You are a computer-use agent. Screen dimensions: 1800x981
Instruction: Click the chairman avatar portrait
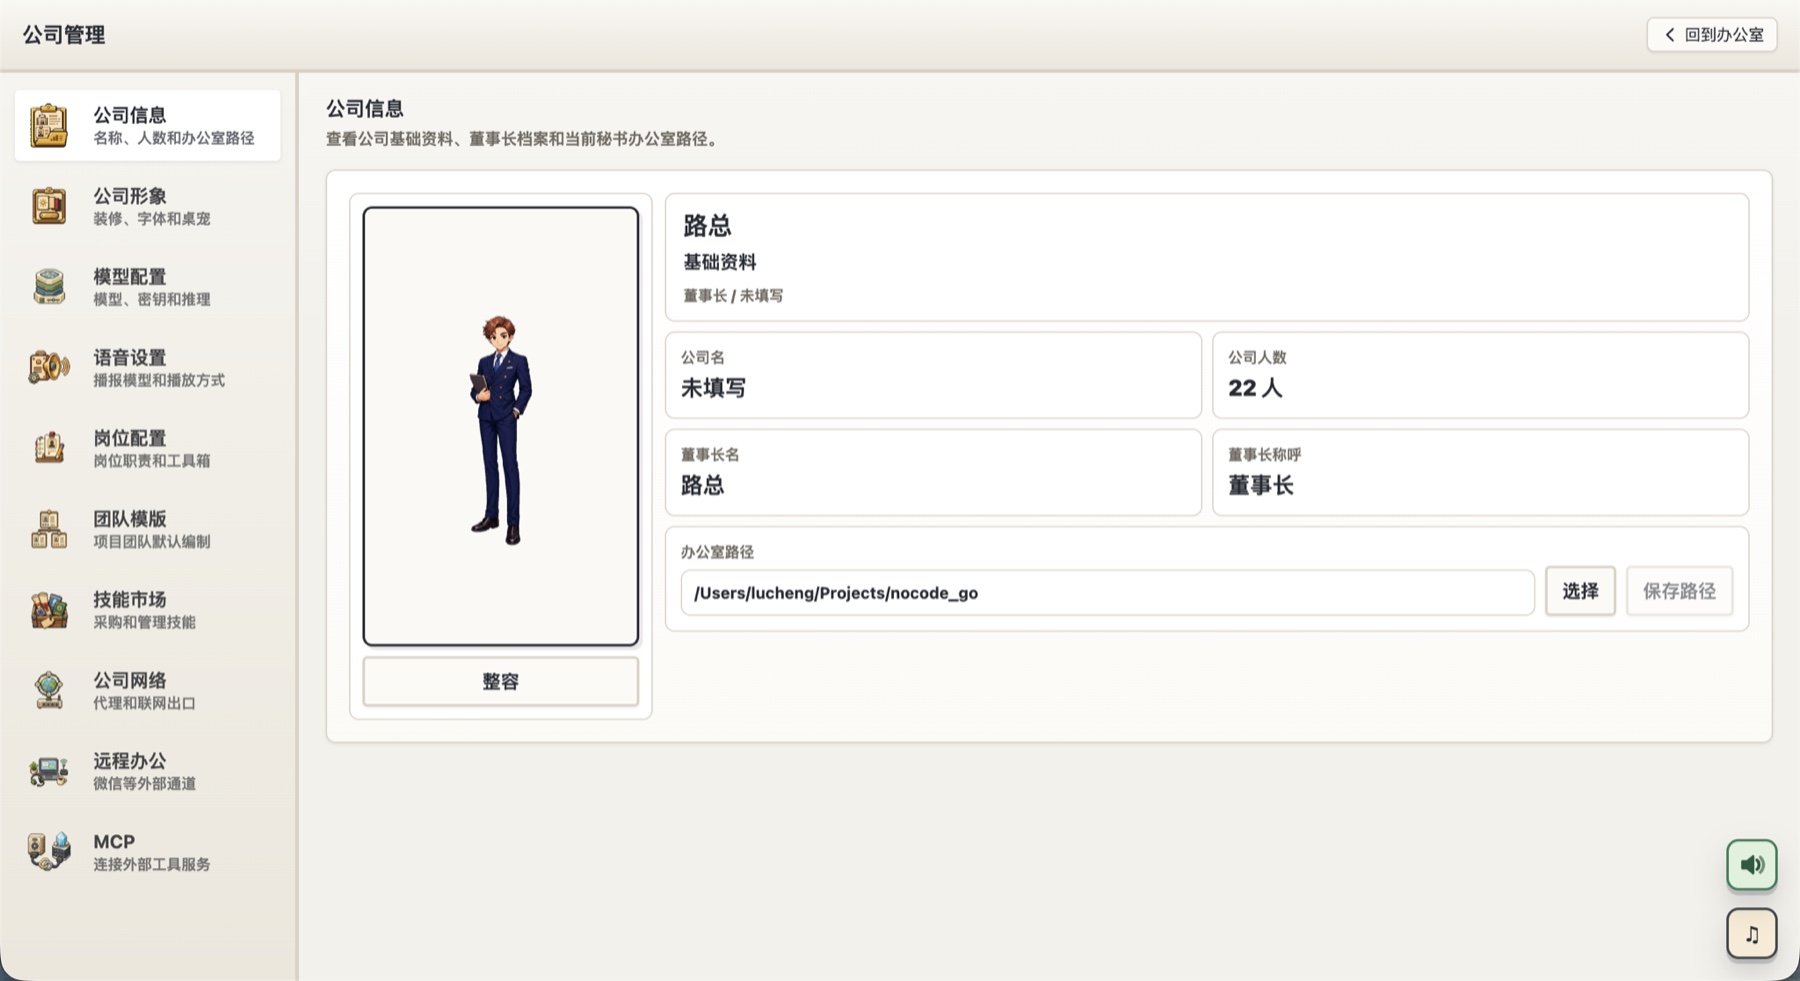[x=500, y=426]
